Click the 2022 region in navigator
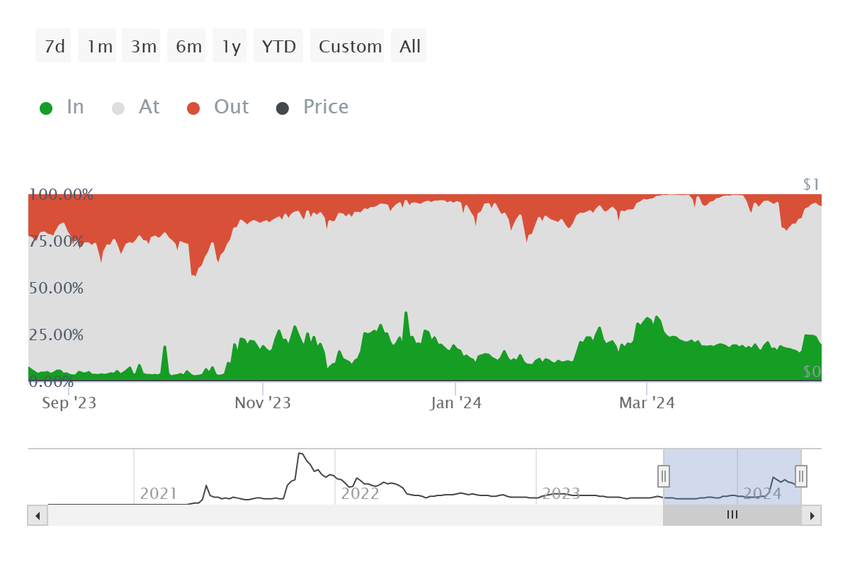Image resolution: width=850 pixels, height=567 pixels. pos(359,493)
